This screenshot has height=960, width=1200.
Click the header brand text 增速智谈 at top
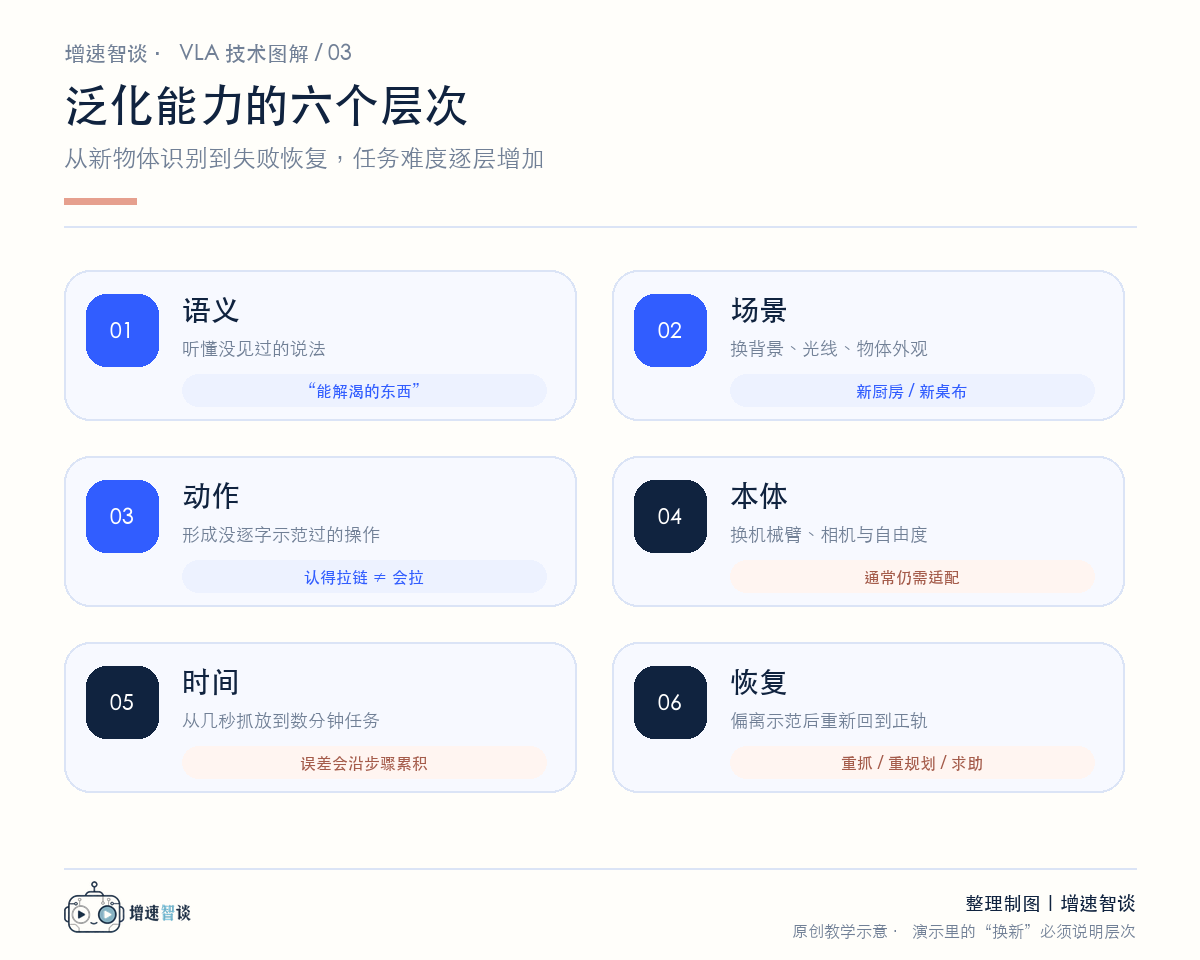(106, 54)
